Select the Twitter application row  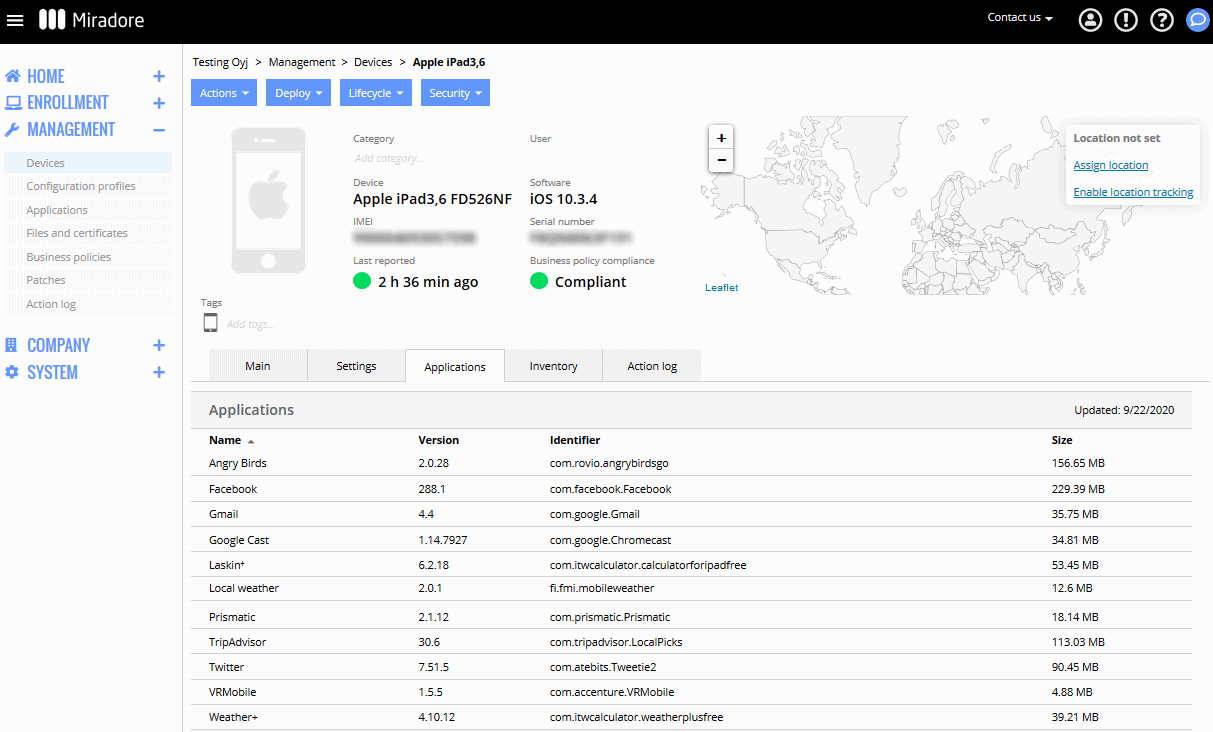(x=691, y=667)
